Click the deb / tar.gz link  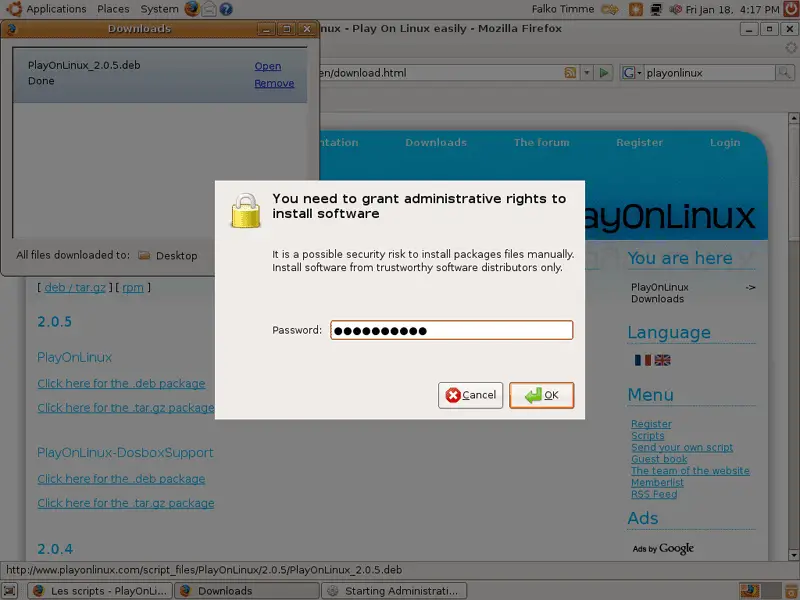pos(75,287)
